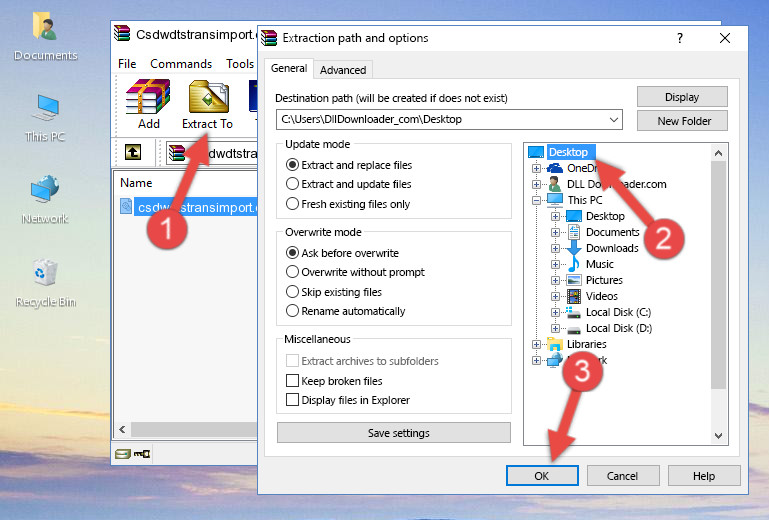Expand Local Disk (C:) node
The width and height of the screenshot is (769, 520).
[555, 312]
